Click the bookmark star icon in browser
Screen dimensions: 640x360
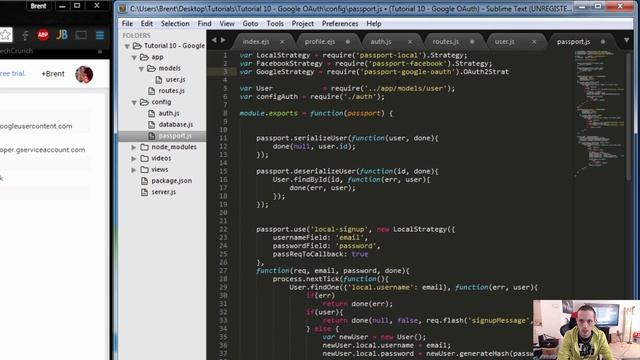click(x=5, y=35)
